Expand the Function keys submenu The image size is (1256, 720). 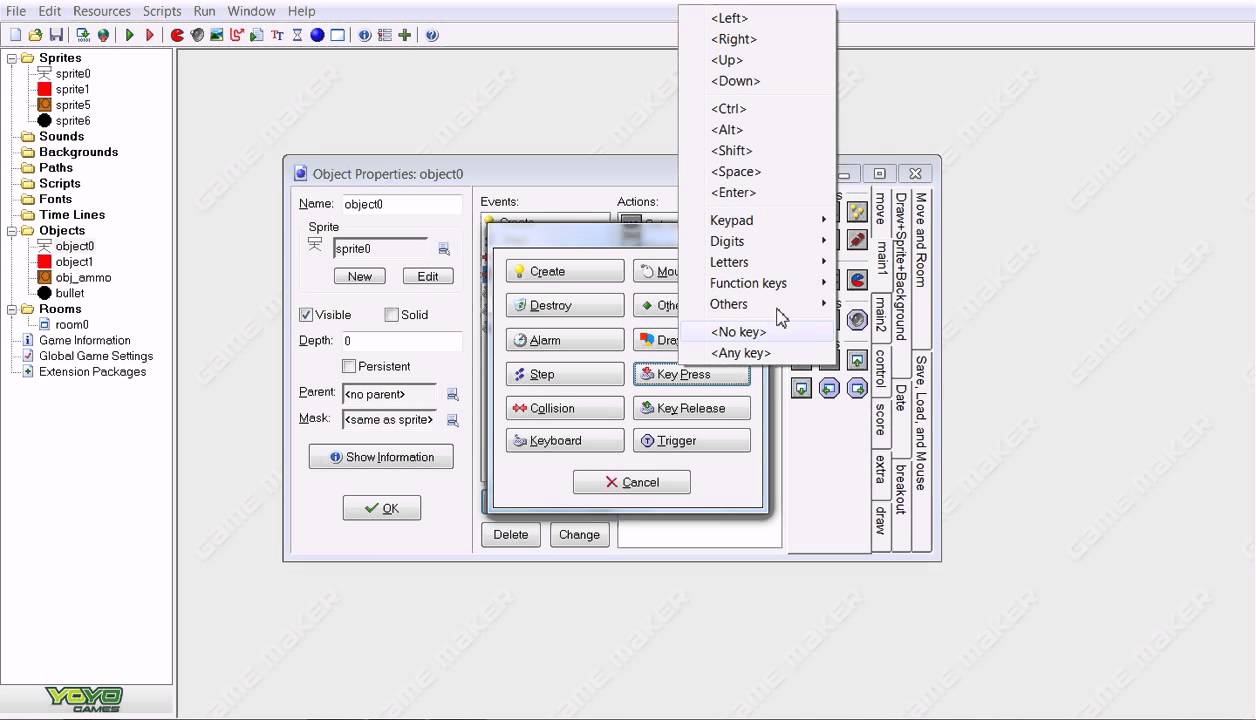757,283
